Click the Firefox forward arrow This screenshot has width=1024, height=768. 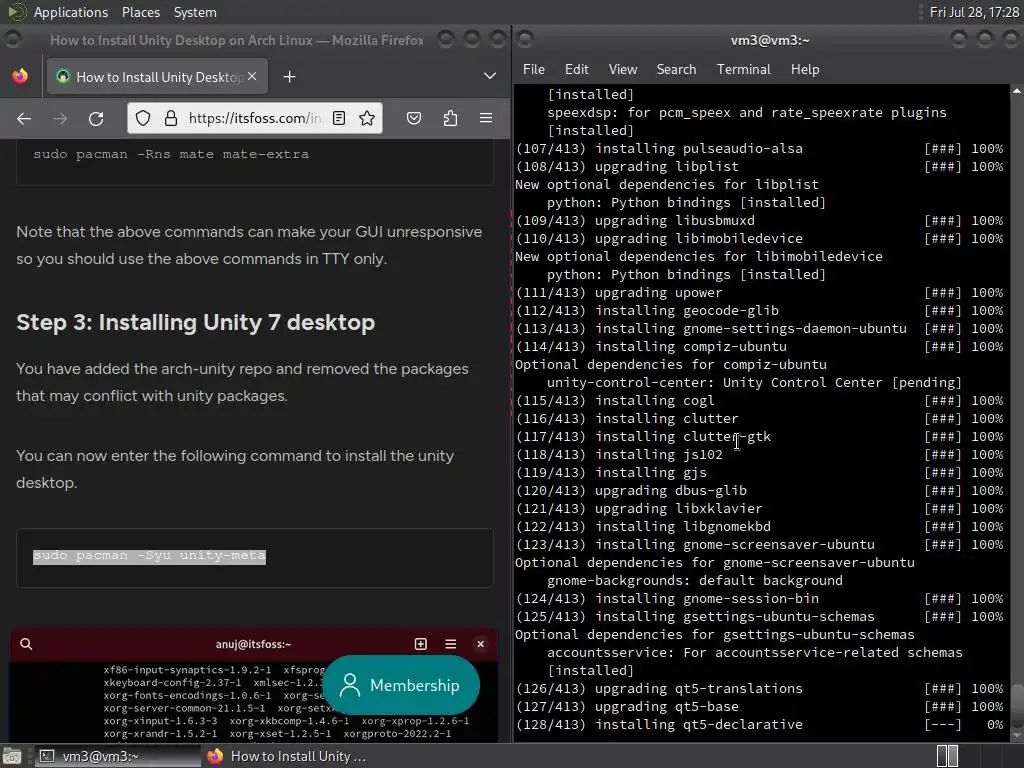pyautogui.click(x=59, y=118)
